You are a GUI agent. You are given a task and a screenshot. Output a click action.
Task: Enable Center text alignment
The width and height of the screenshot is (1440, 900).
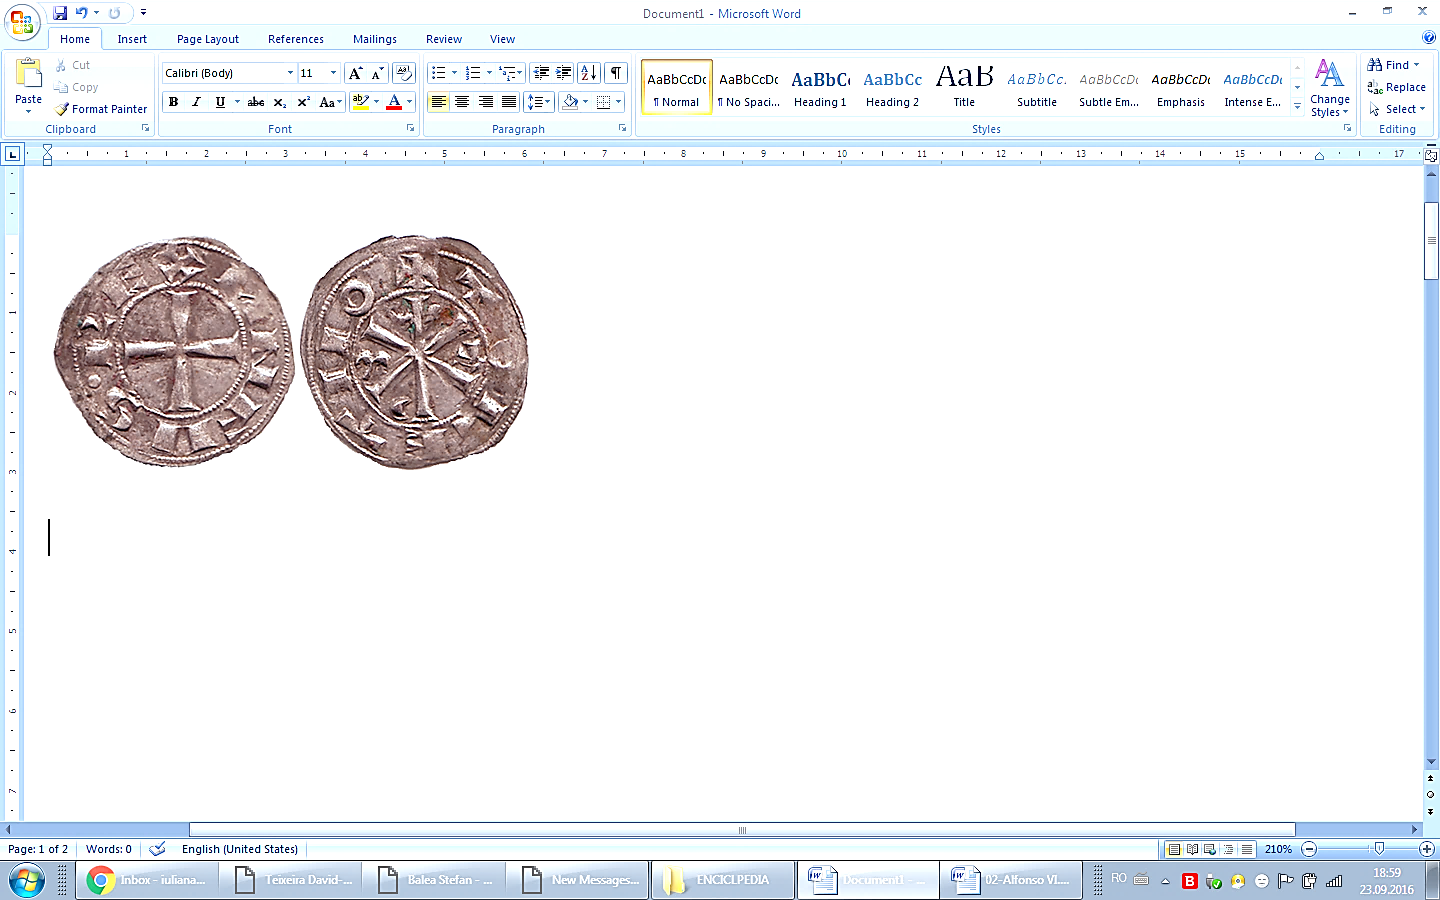(x=462, y=102)
